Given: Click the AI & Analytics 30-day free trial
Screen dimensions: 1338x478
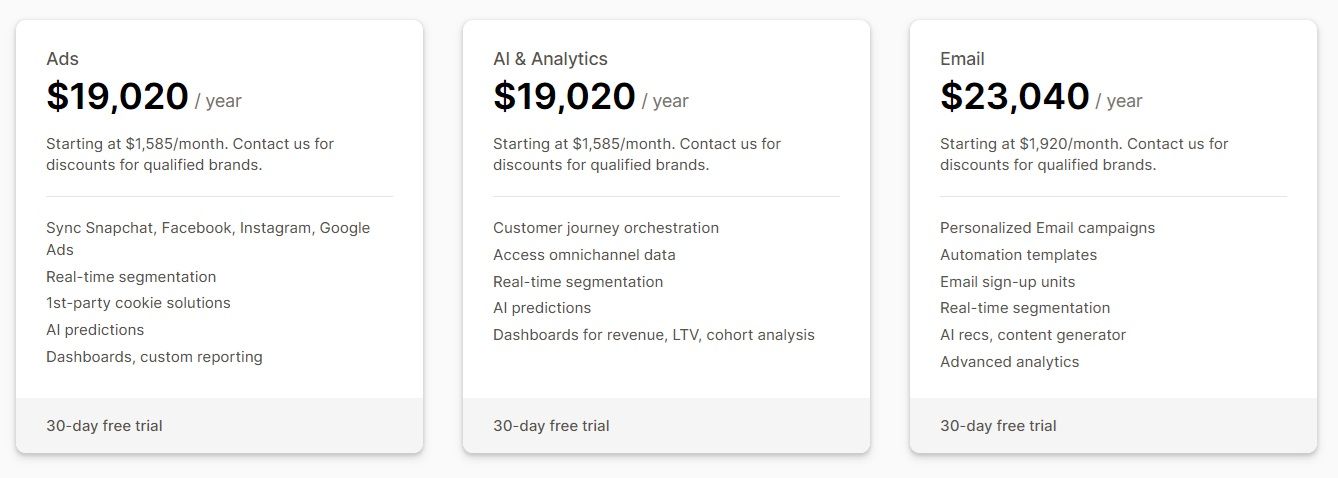Looking at the screenshot, I should tap(551, 426).
